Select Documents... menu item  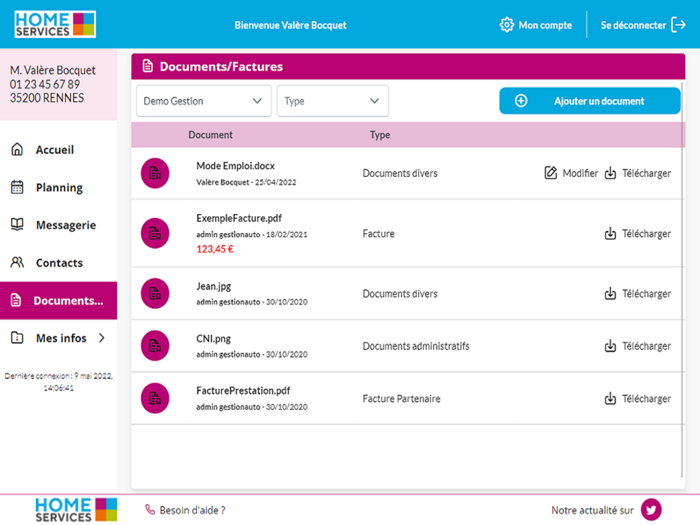(x=58, y=300)
